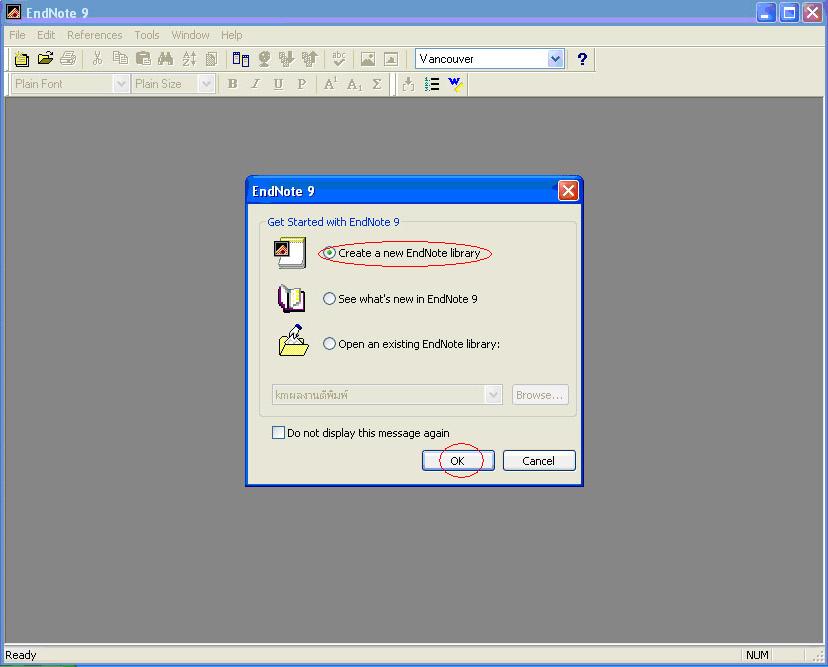Viewport: 828px width, 667px height.
Task: Click the Open Library folder icon
Action: click(x=45, y=59)
